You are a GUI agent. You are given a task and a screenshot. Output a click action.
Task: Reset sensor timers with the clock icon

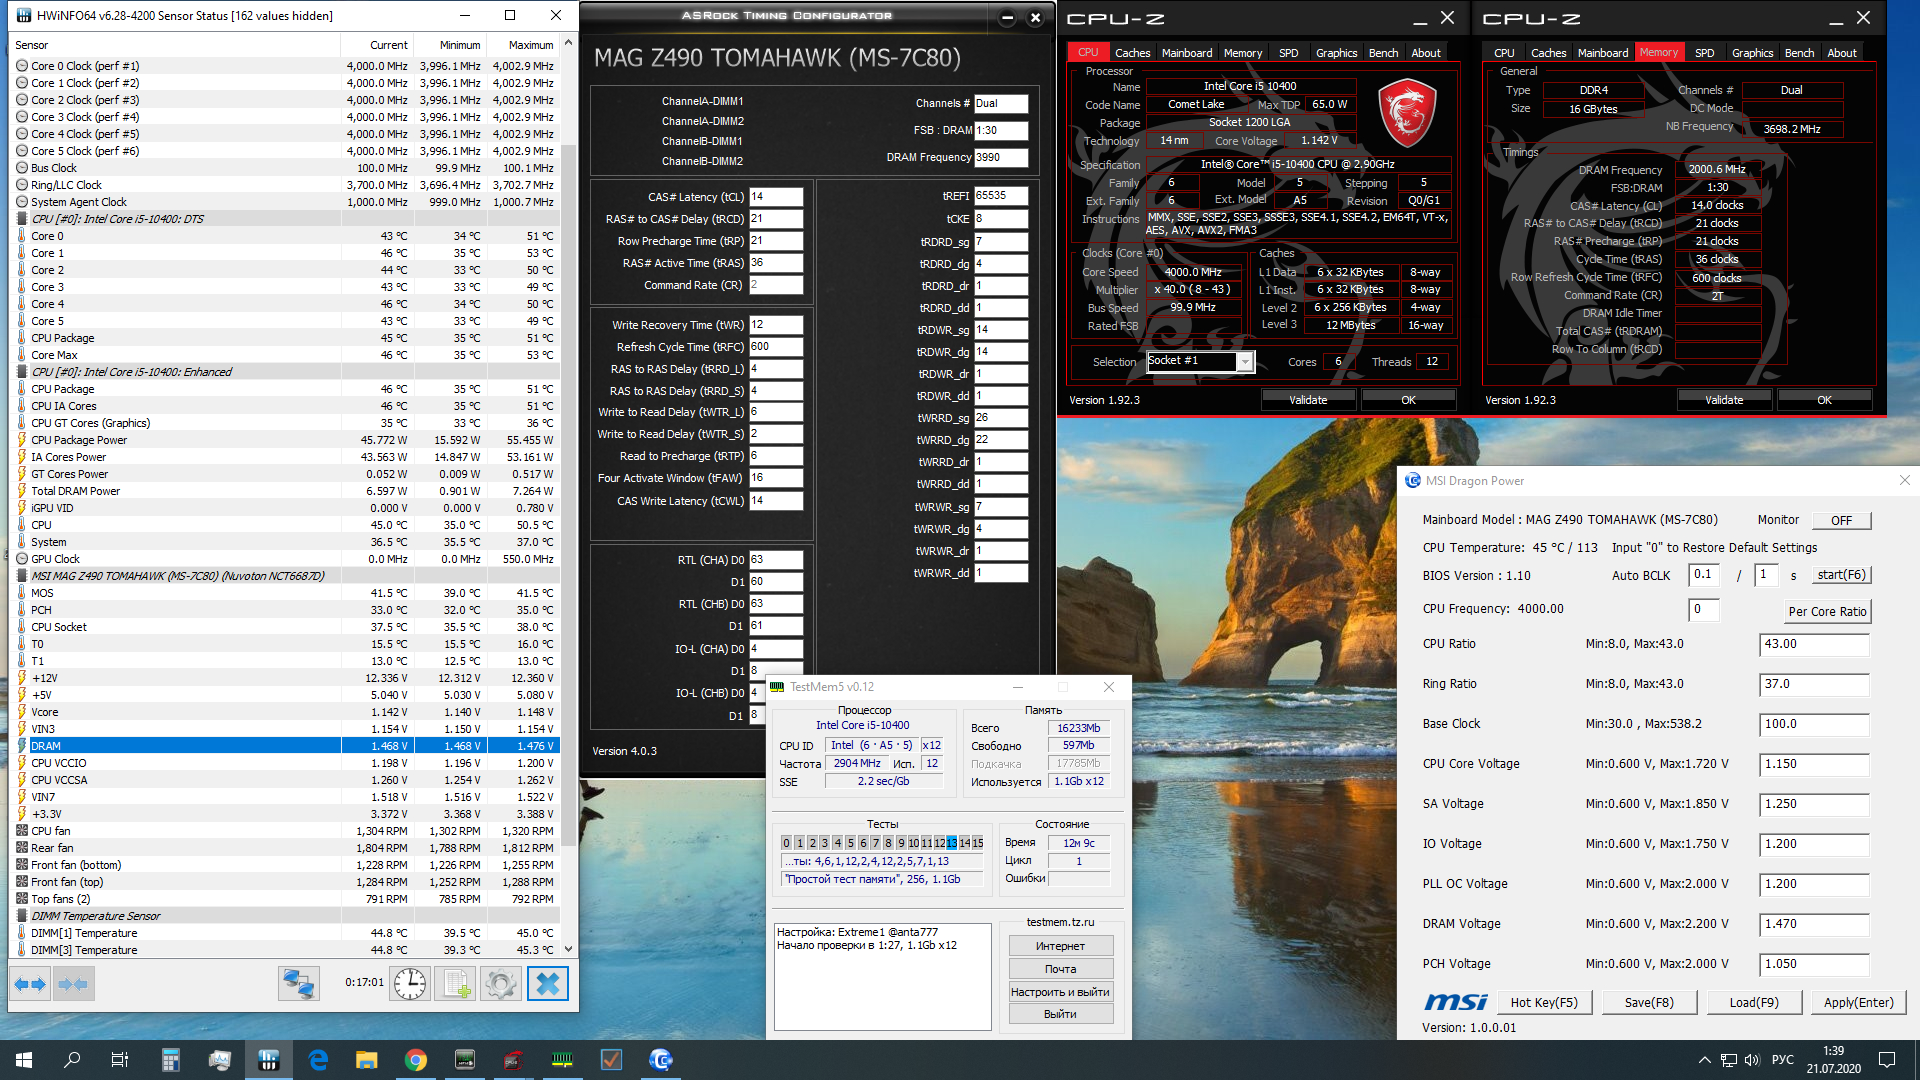pos(410,984)
